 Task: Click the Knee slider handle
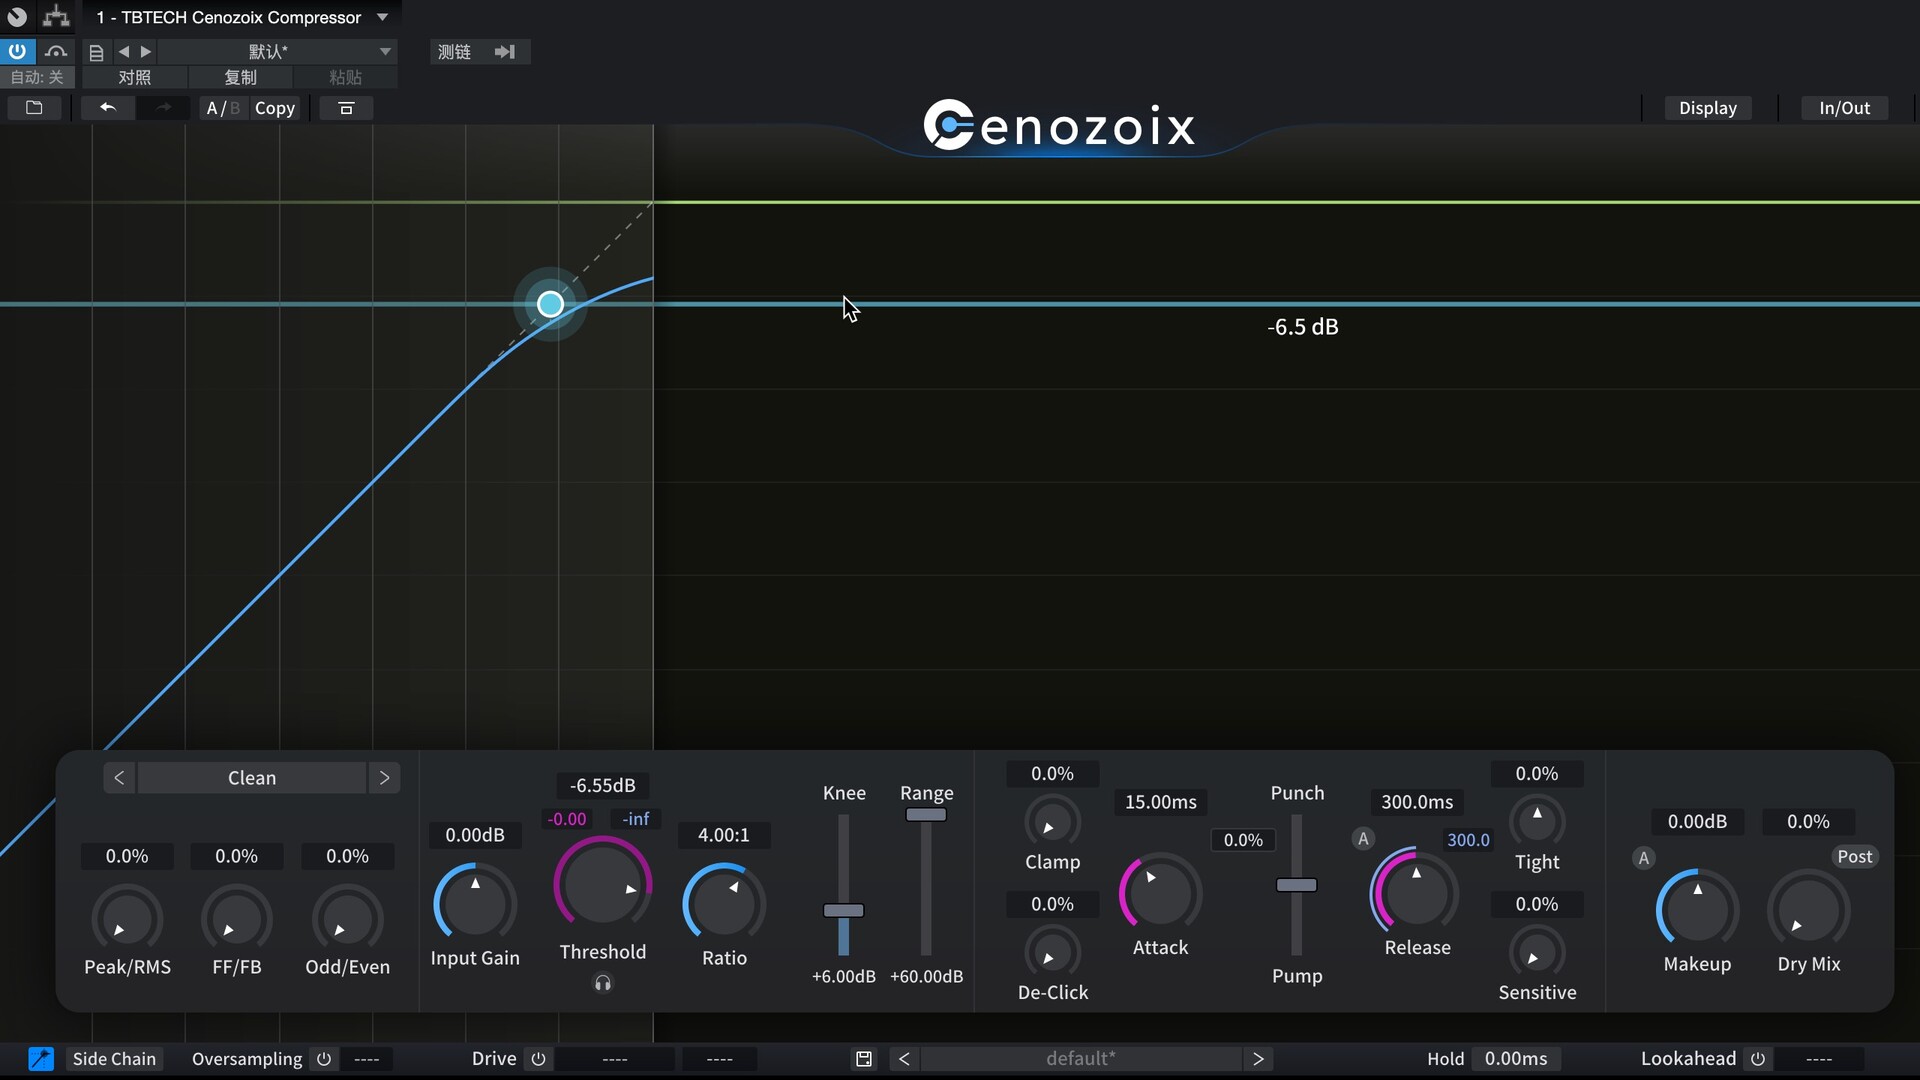click(x=843, y=910)
